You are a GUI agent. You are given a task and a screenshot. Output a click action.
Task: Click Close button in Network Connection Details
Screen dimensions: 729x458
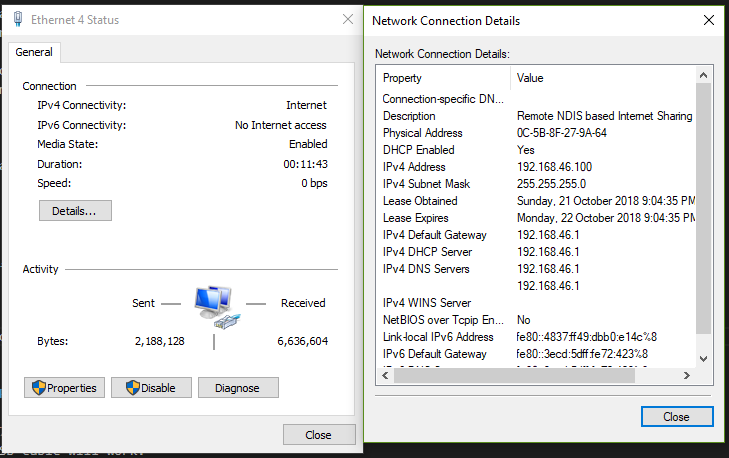point(676,416)
